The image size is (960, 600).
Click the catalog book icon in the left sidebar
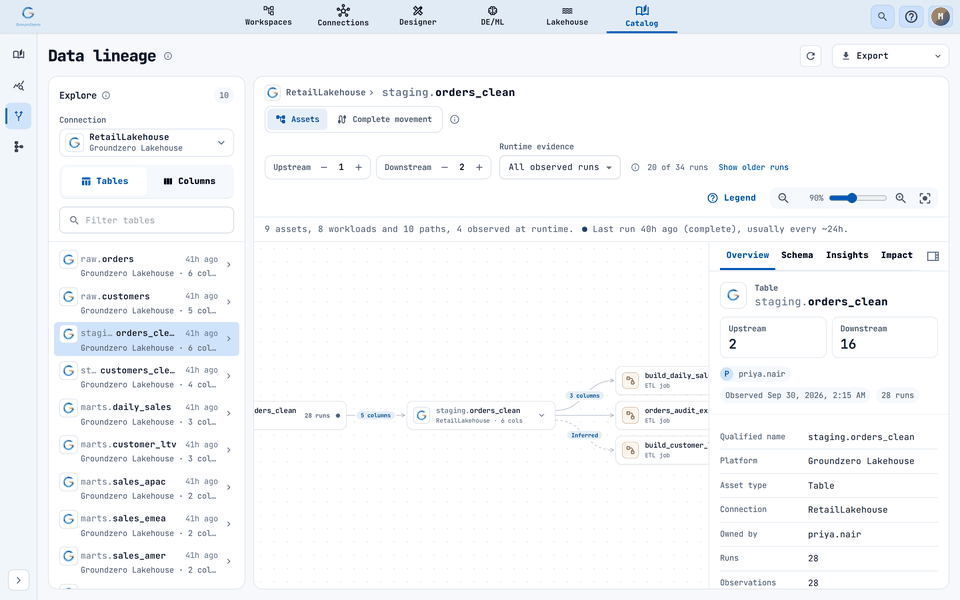pos(18,54)
